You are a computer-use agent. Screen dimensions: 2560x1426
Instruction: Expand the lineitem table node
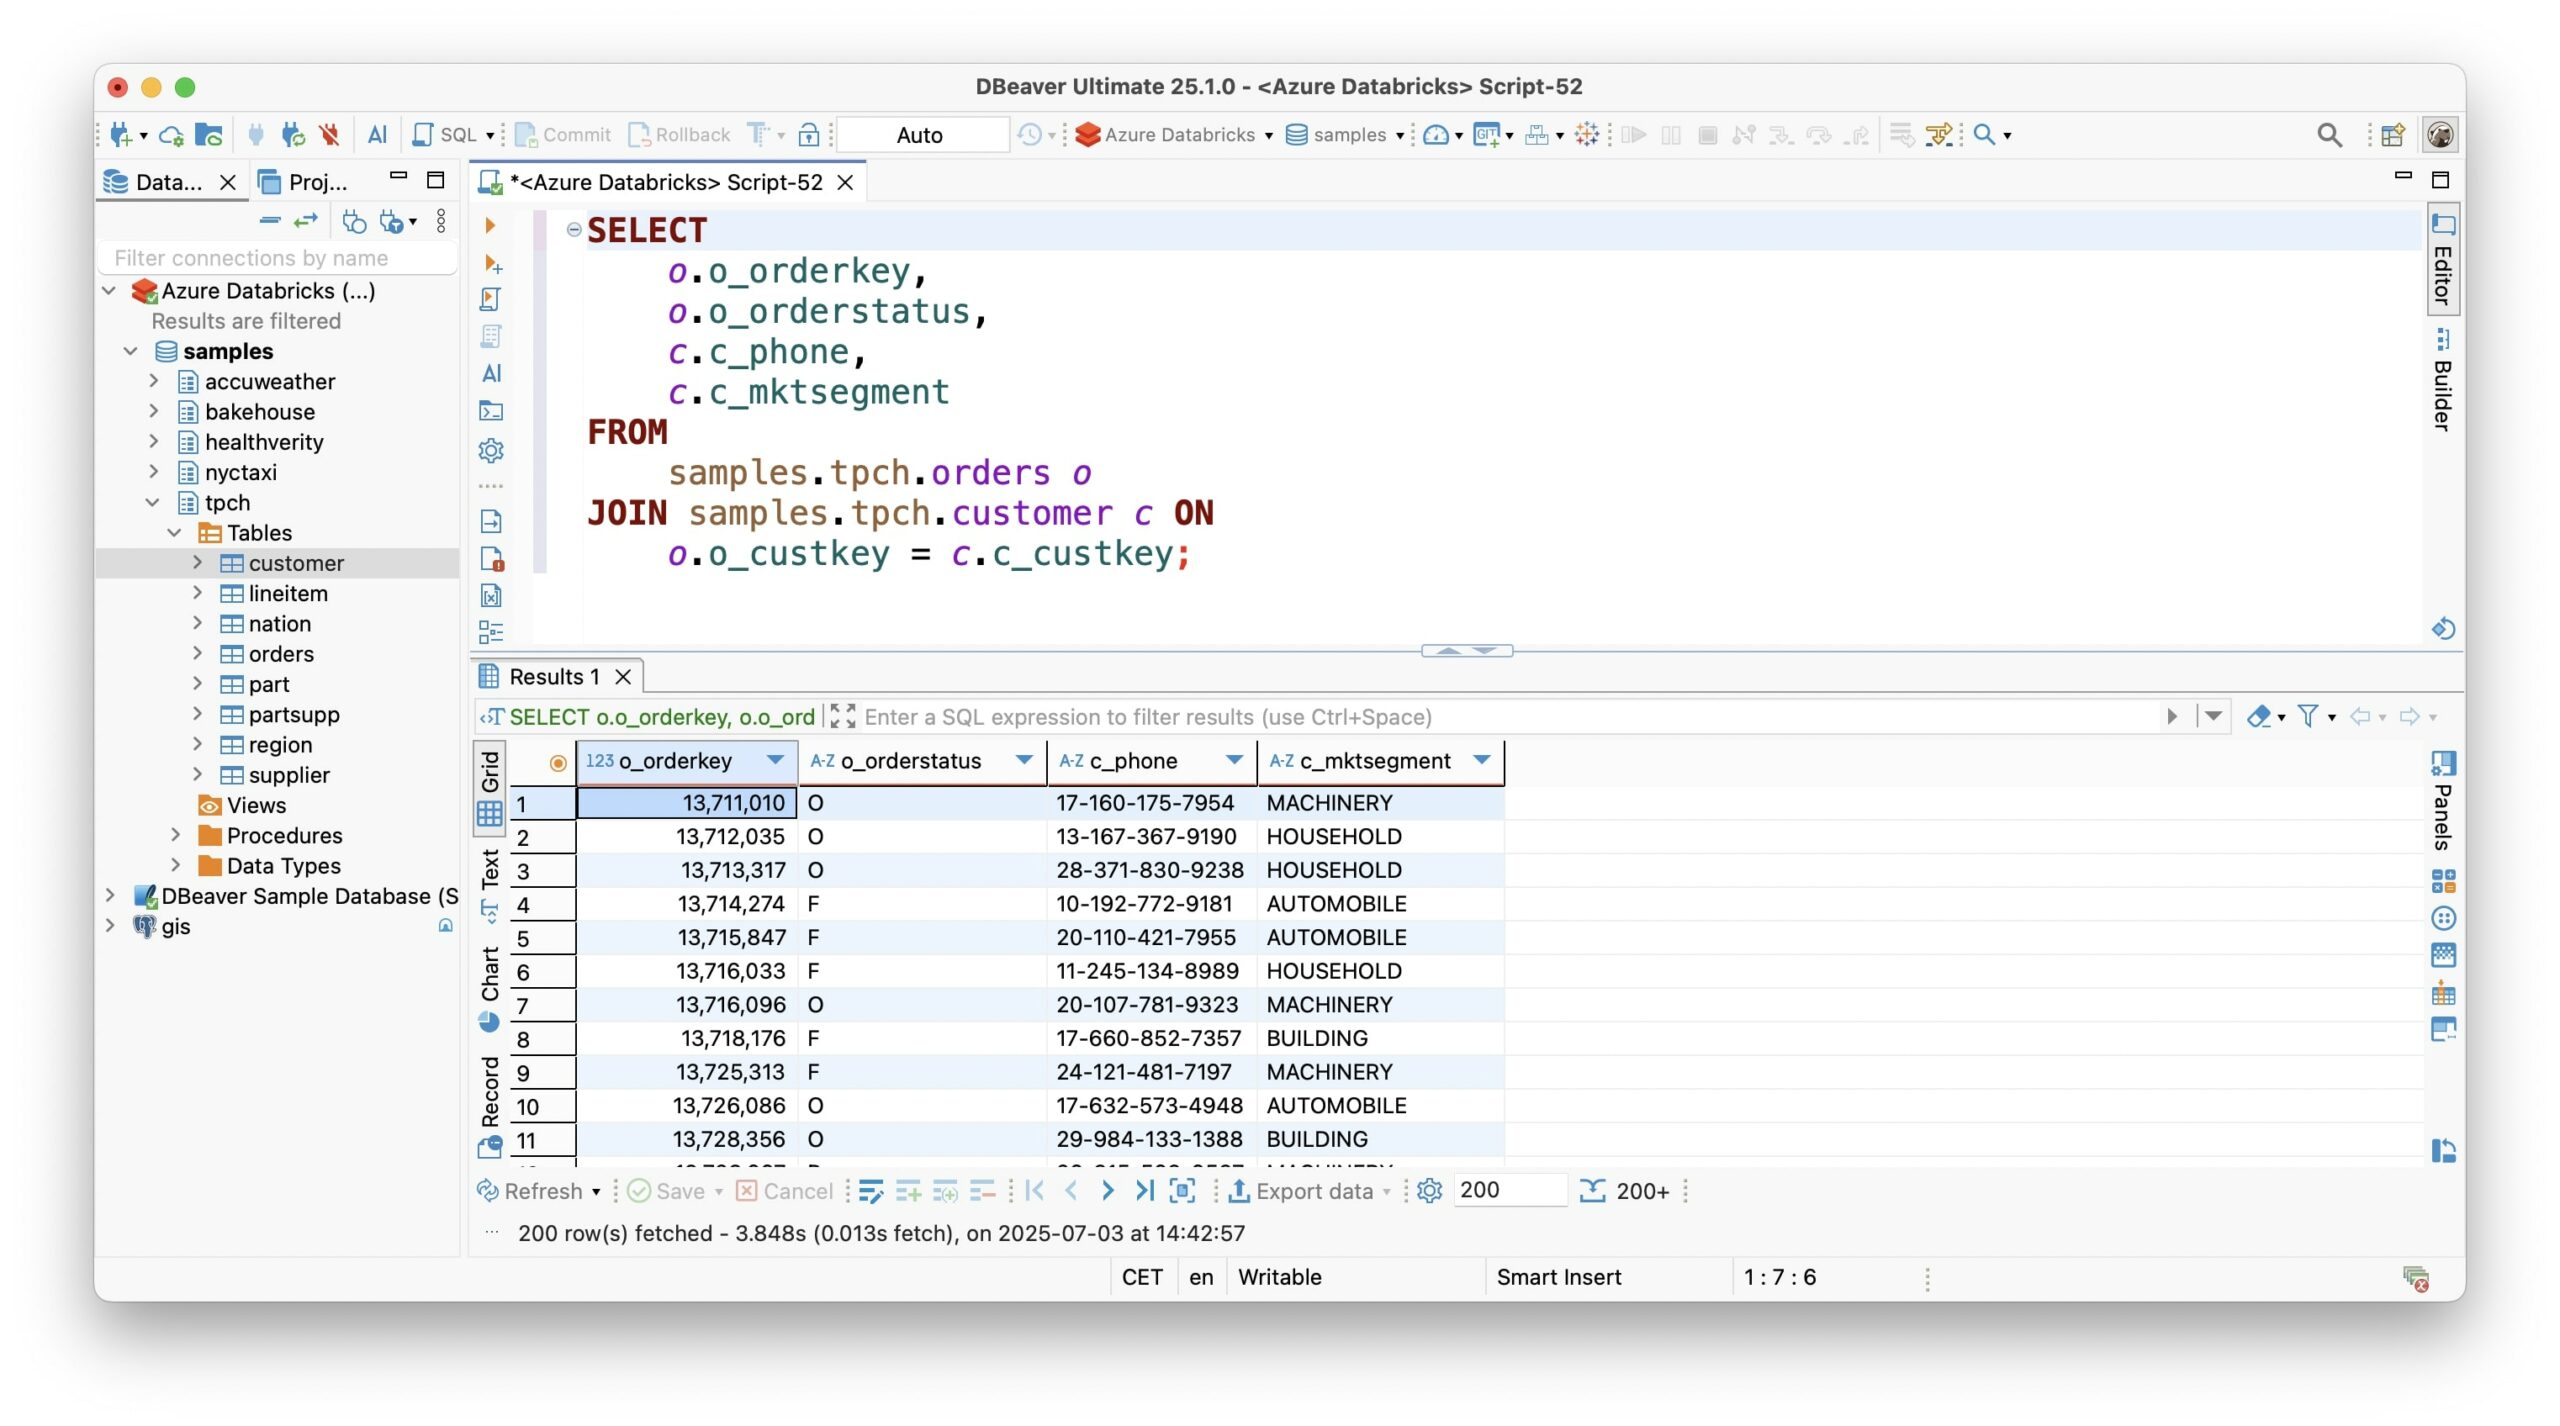point(198,593)
